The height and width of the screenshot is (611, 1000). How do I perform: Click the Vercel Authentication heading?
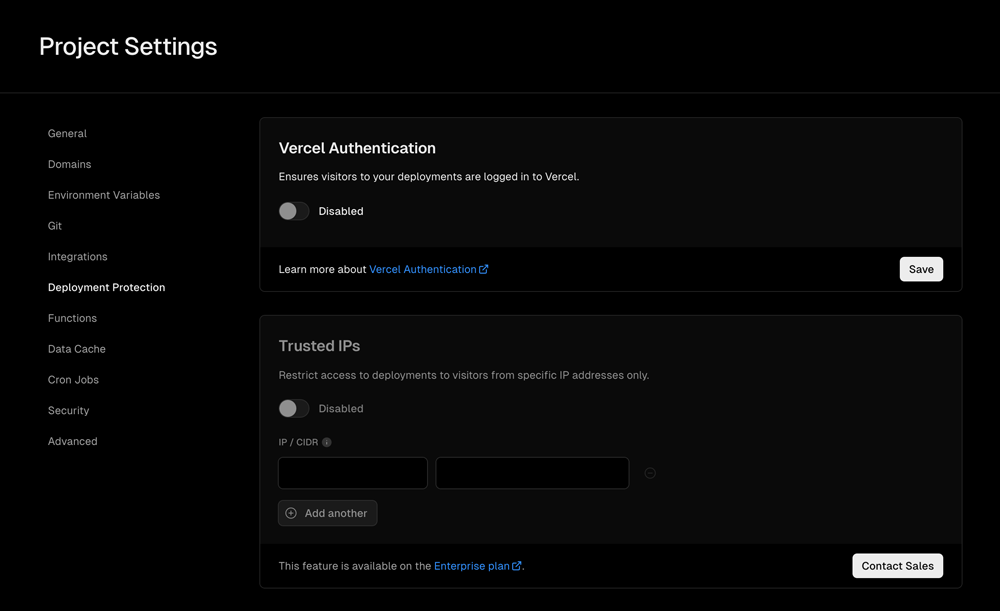(x=357, y=148)
